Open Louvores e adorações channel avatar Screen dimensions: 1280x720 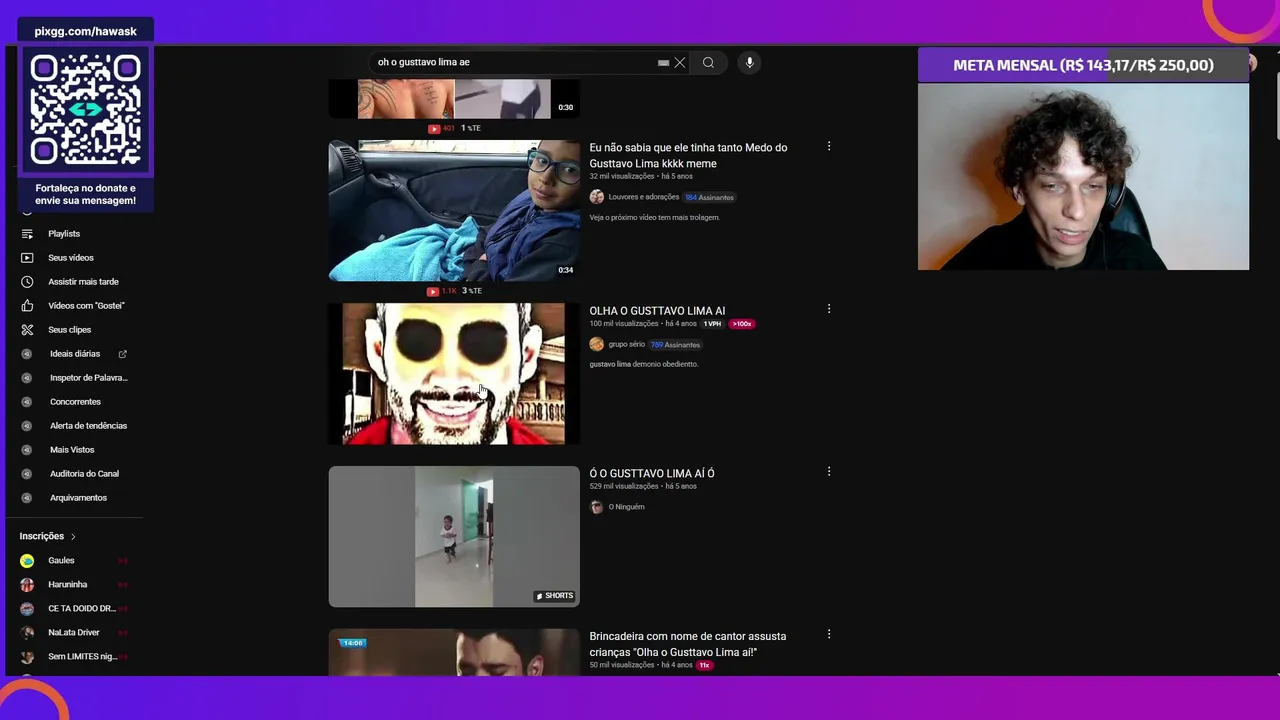(597, 197)
